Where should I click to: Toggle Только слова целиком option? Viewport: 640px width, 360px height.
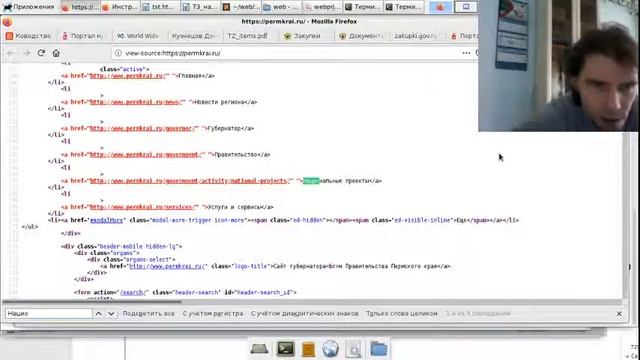click(402, 313)
